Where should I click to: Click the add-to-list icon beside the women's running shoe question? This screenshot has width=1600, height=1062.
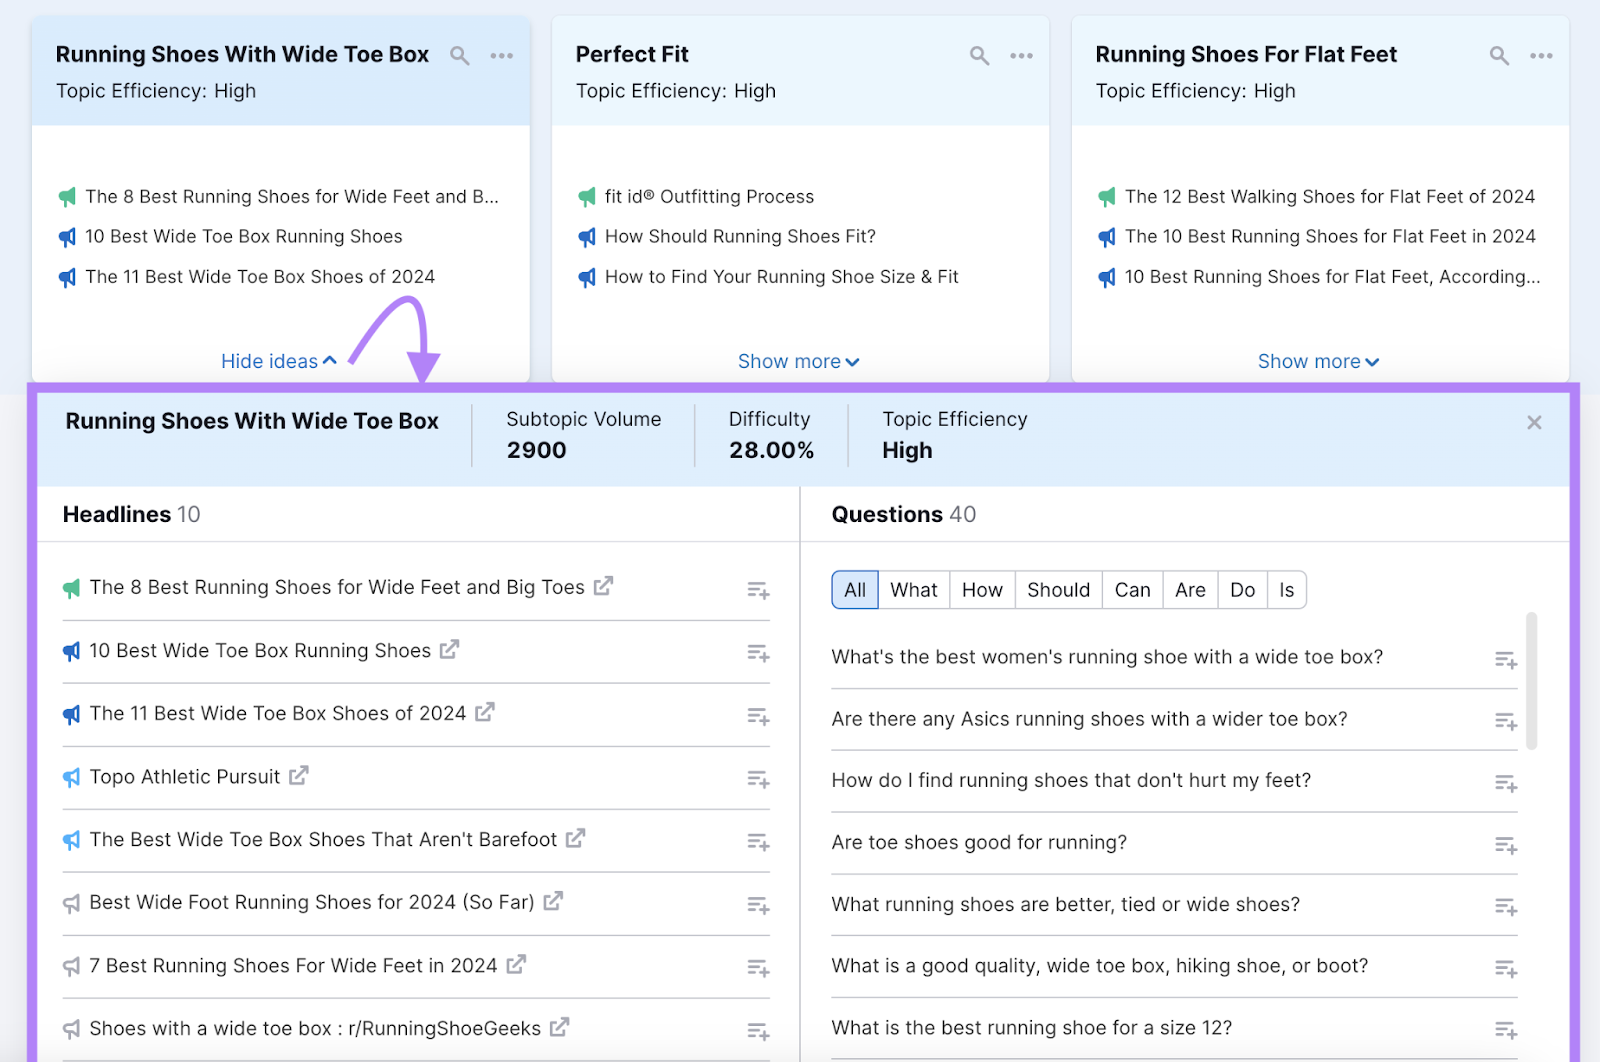click(1505, 660)
